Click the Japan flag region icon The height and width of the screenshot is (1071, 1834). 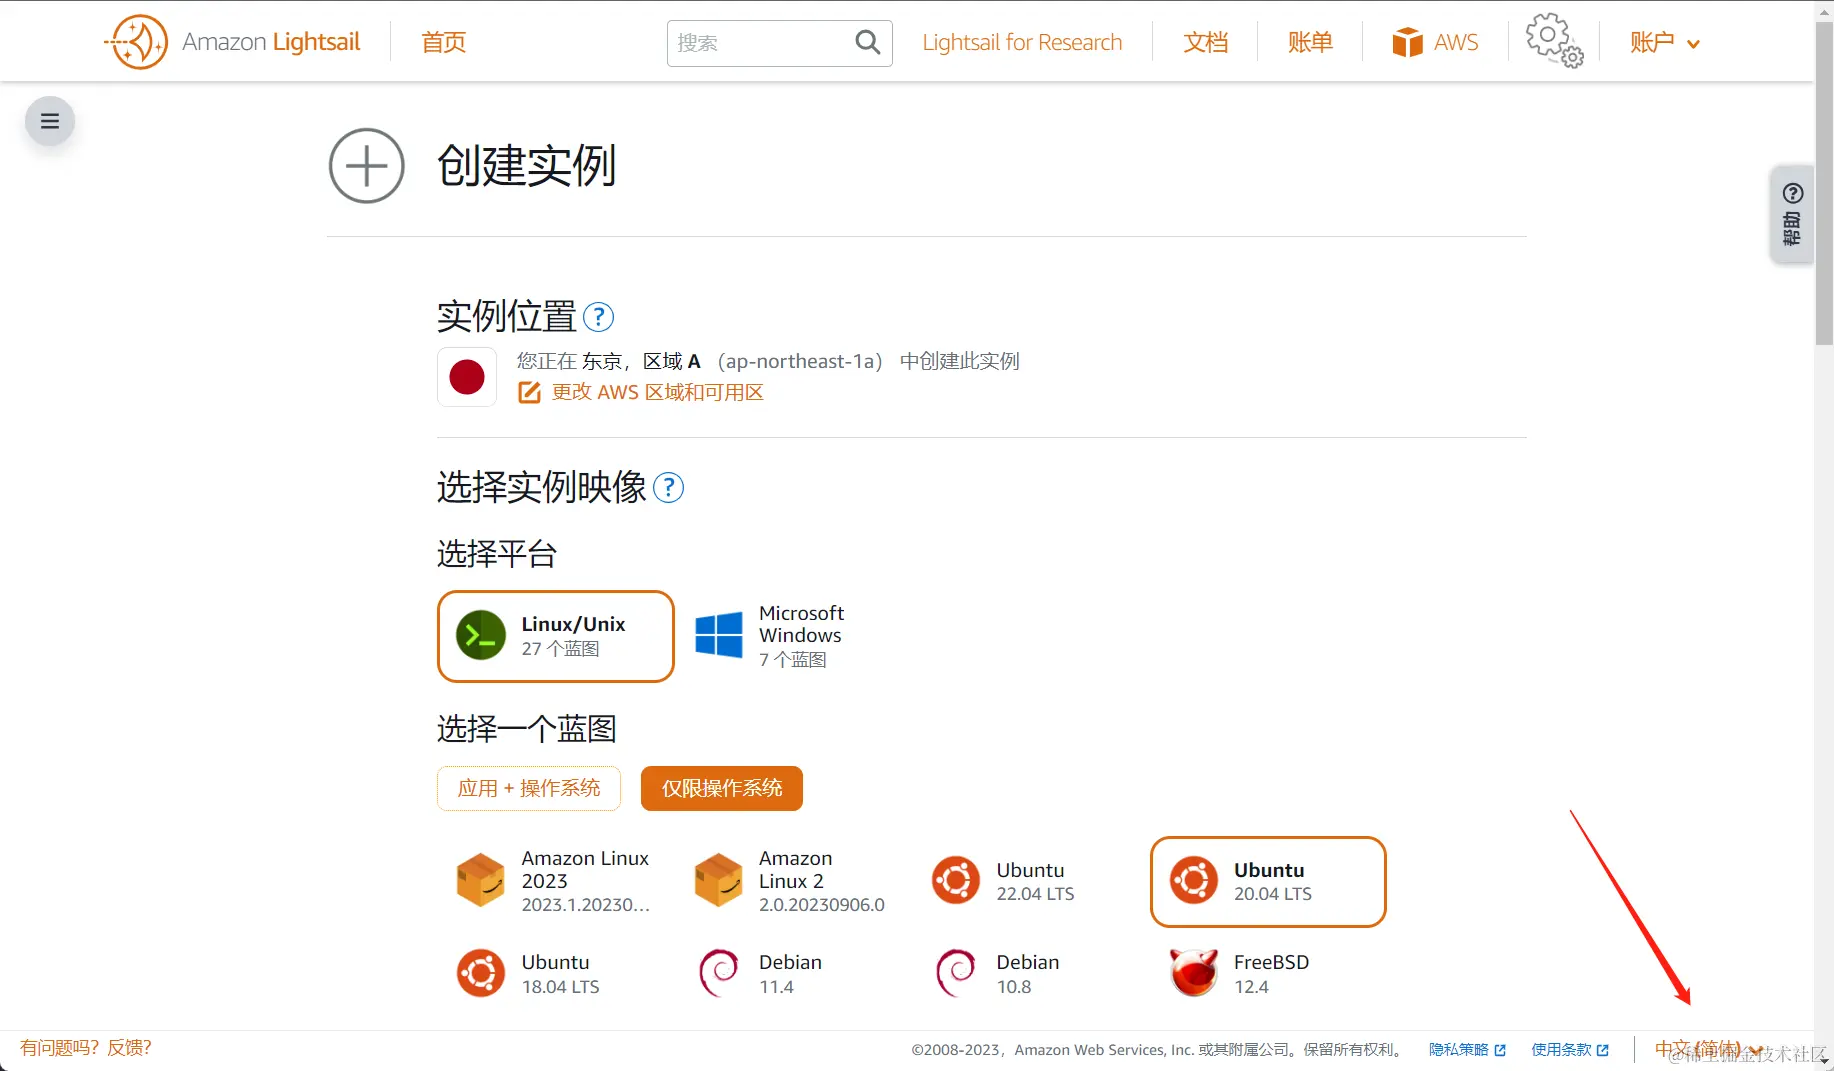click(x=467, y=377)
